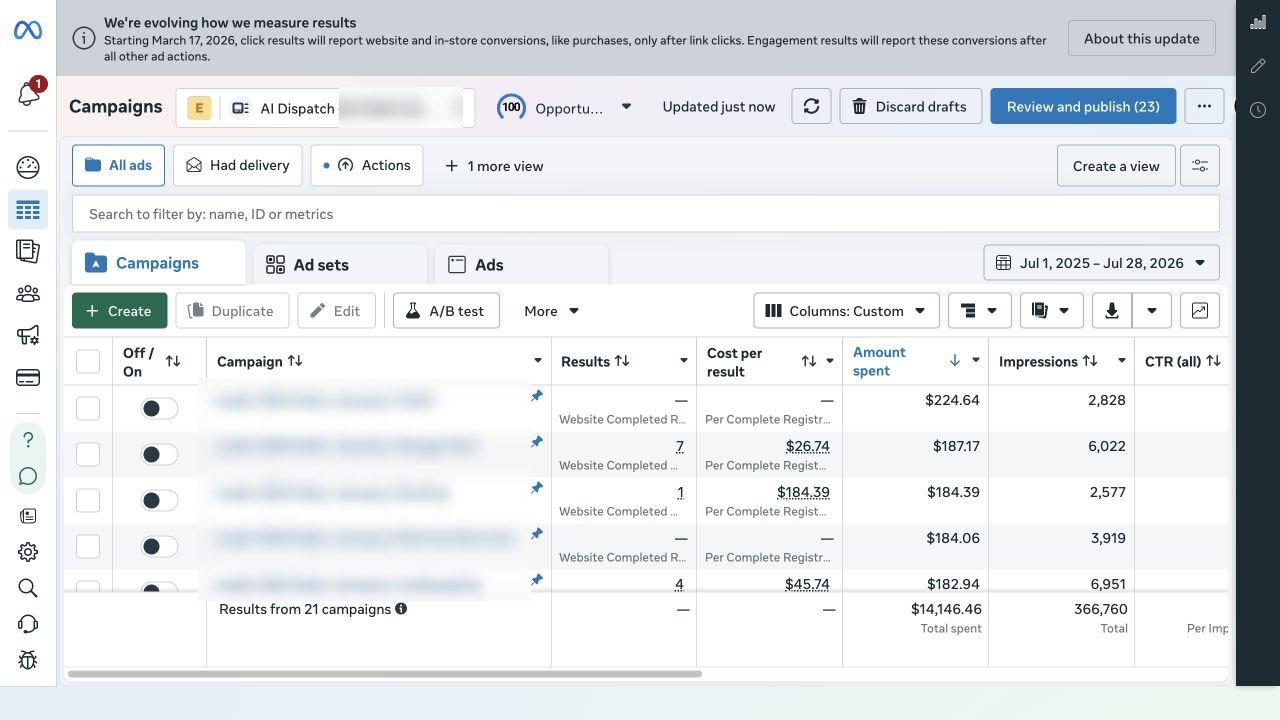
Task: Open the Help question mark icon
Action: [x=28, y=440]
